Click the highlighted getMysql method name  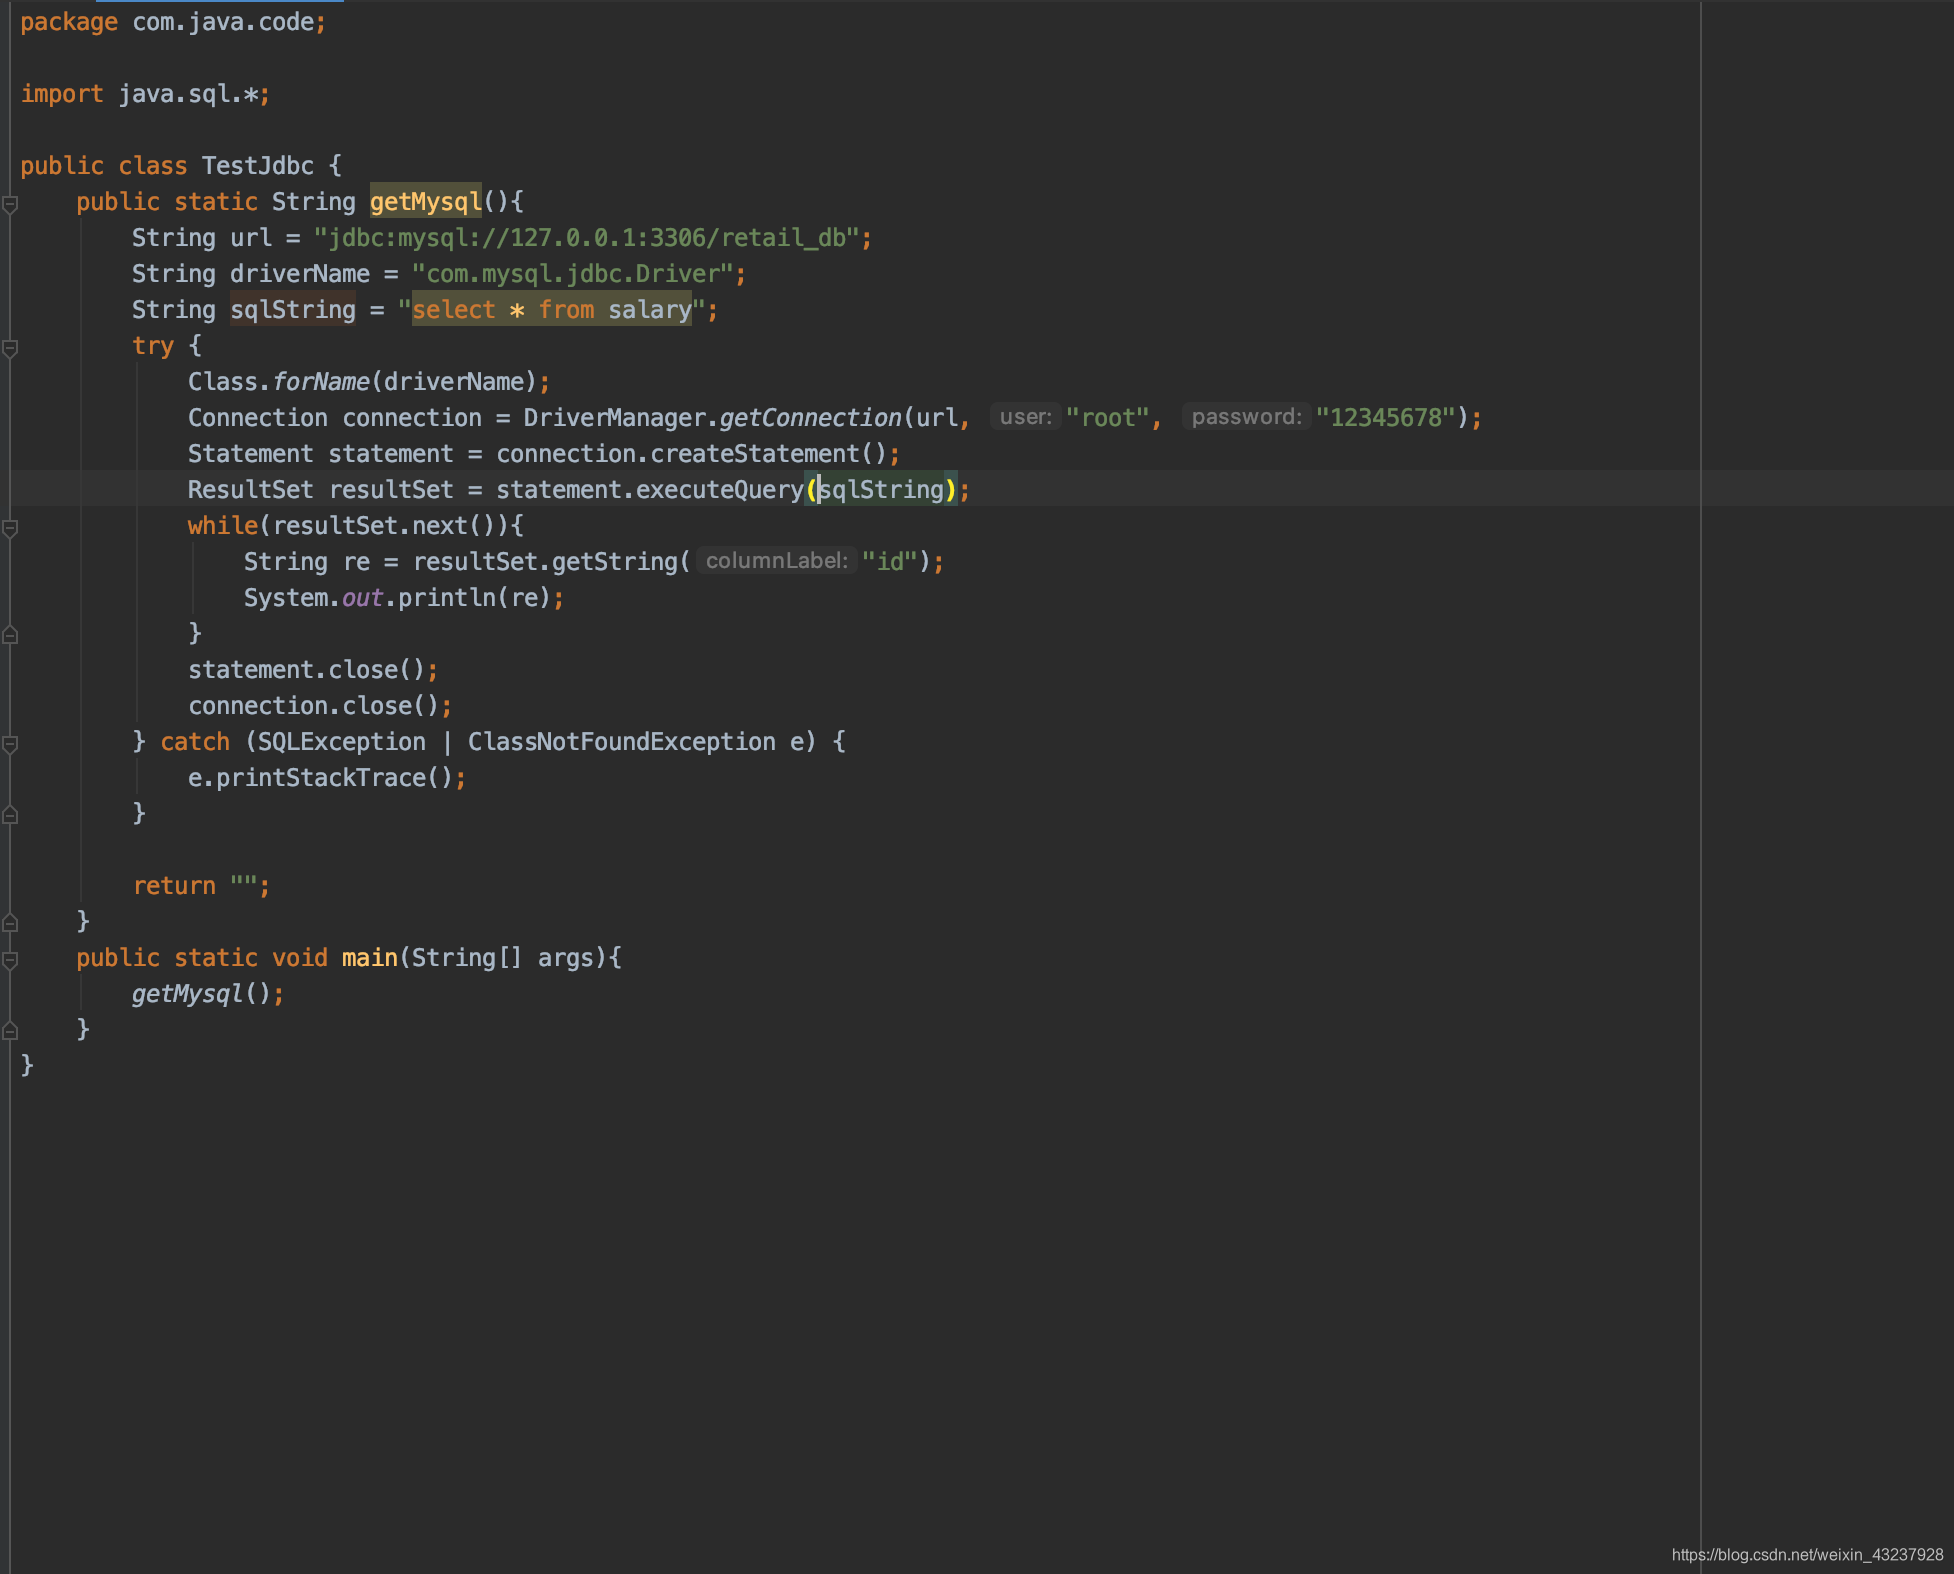[x=426, y=202]
